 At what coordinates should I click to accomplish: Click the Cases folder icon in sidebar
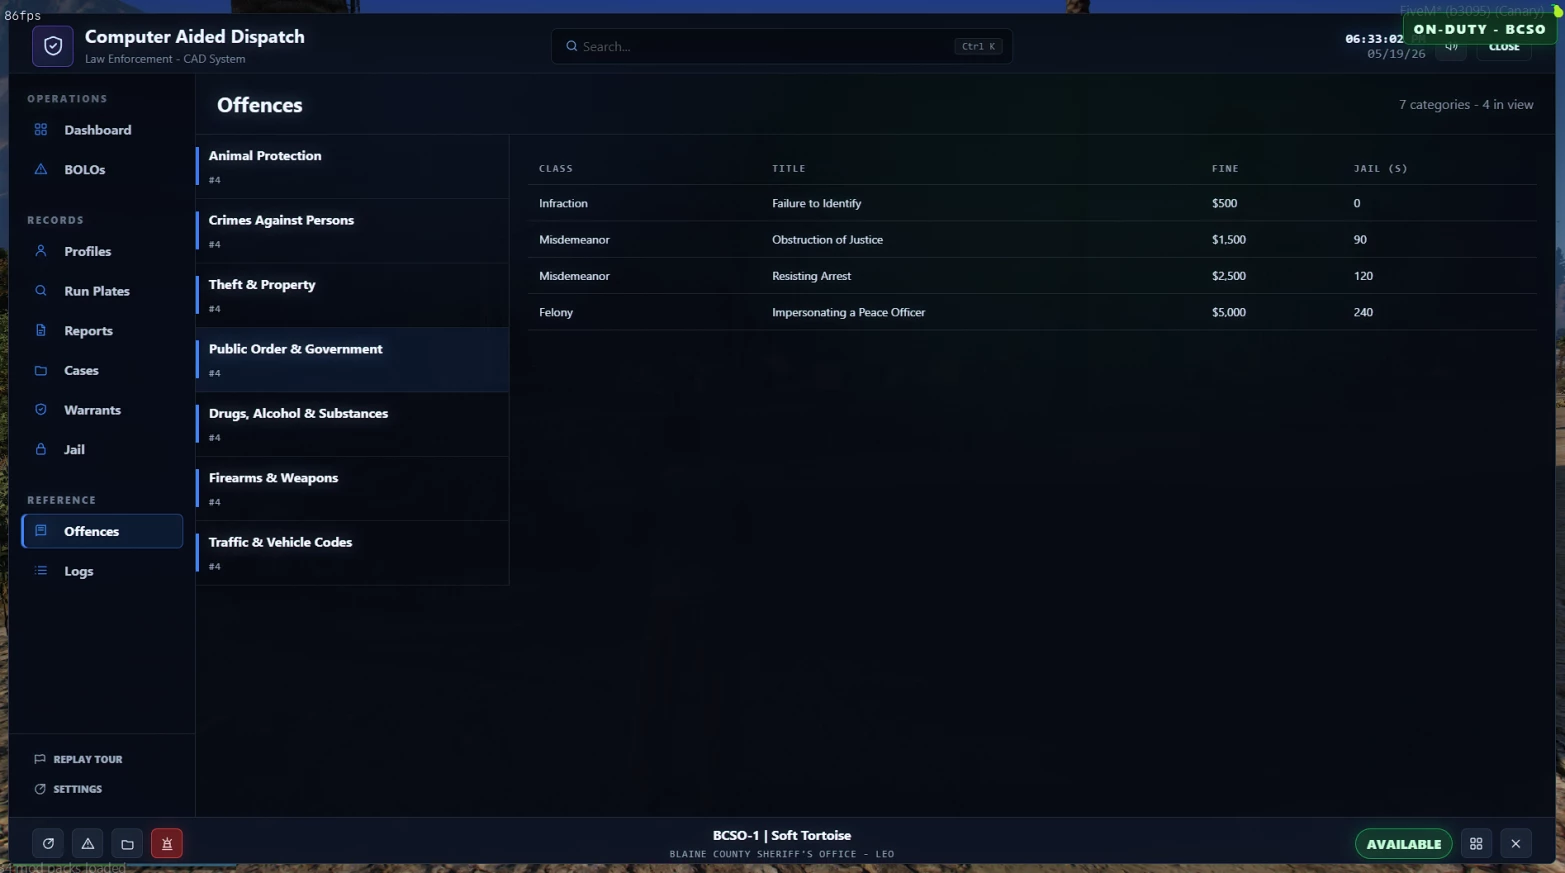(x=41, y=370)
